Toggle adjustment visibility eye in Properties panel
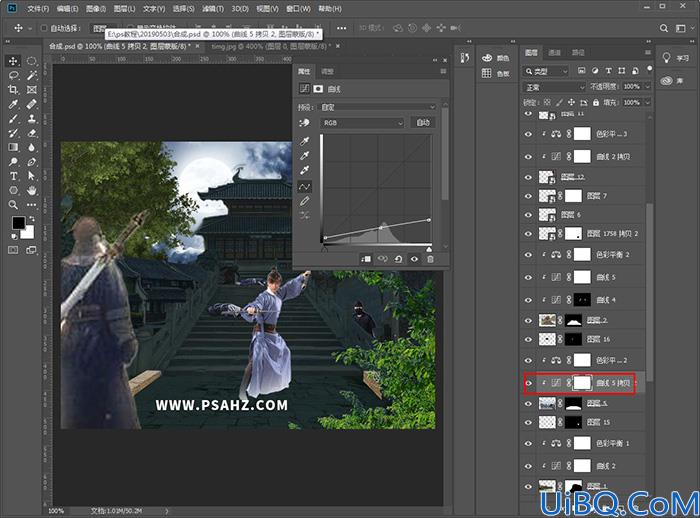 pyautogui.click(x=414, y=259)
